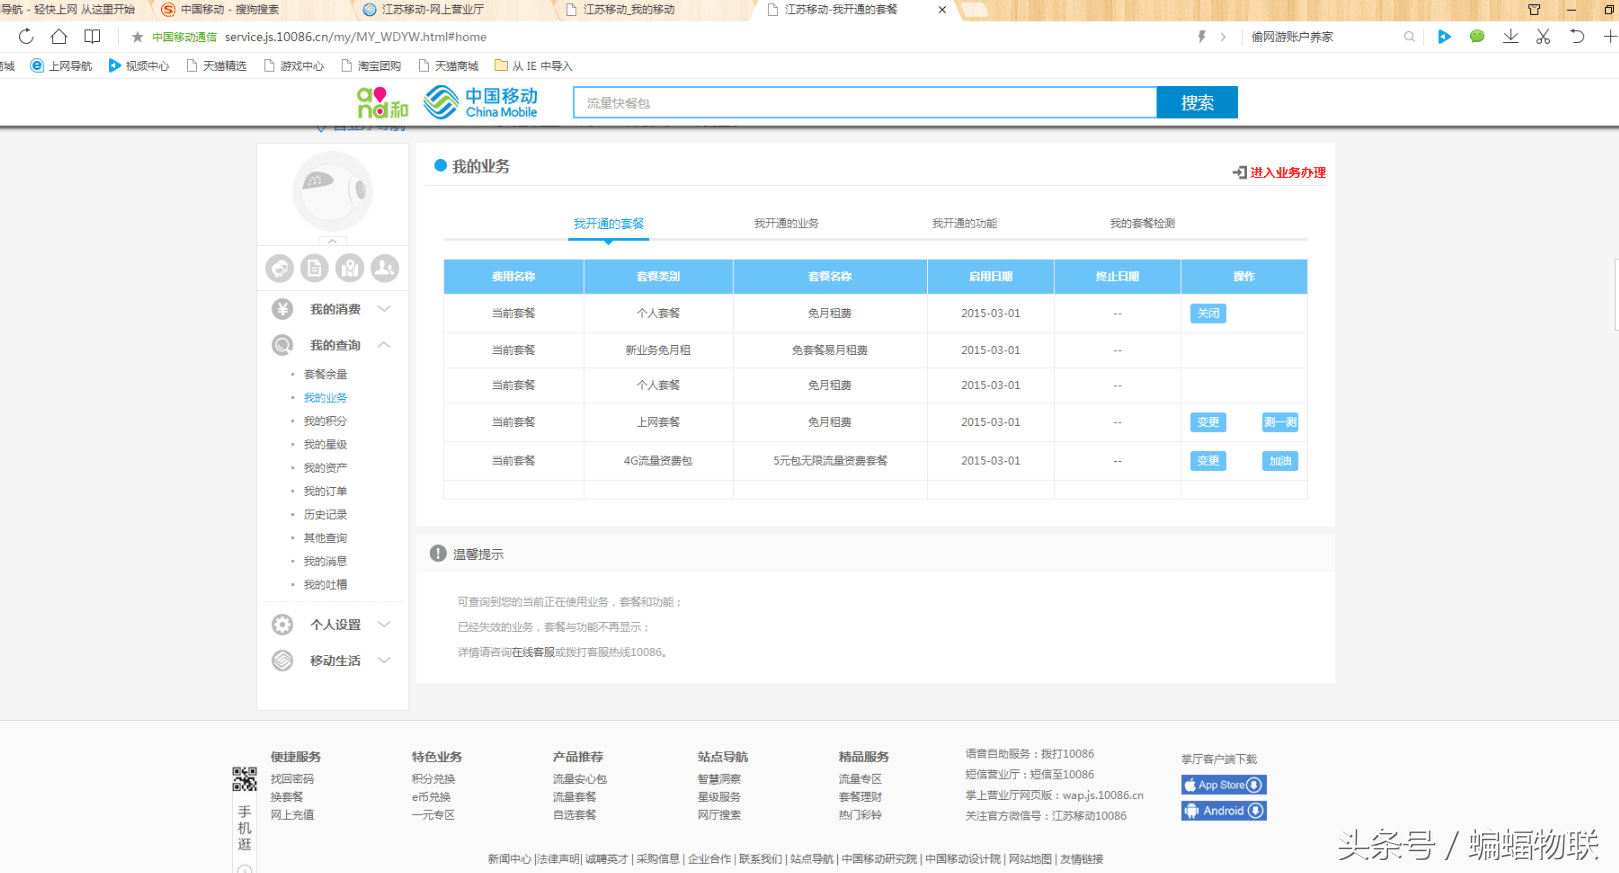Click the document bill round icon
Image resolution: width=1619 pixels, height=873 pixels.
[315, 268]
